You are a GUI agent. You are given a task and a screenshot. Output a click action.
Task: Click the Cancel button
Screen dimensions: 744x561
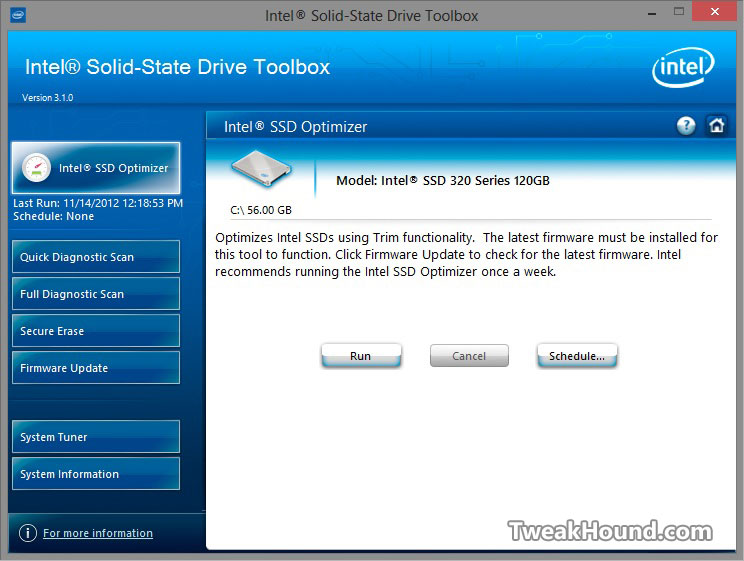469,355
